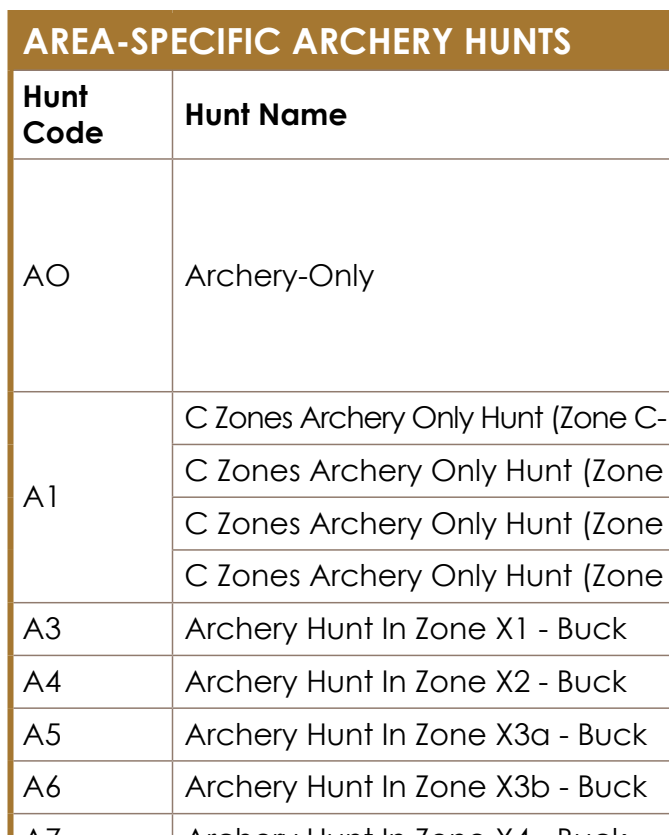Click the Area-Specific Archery Hunts title banner
The height and width of the screenshot is (835, 669).
pyautogui.click(x=339, y=40)
